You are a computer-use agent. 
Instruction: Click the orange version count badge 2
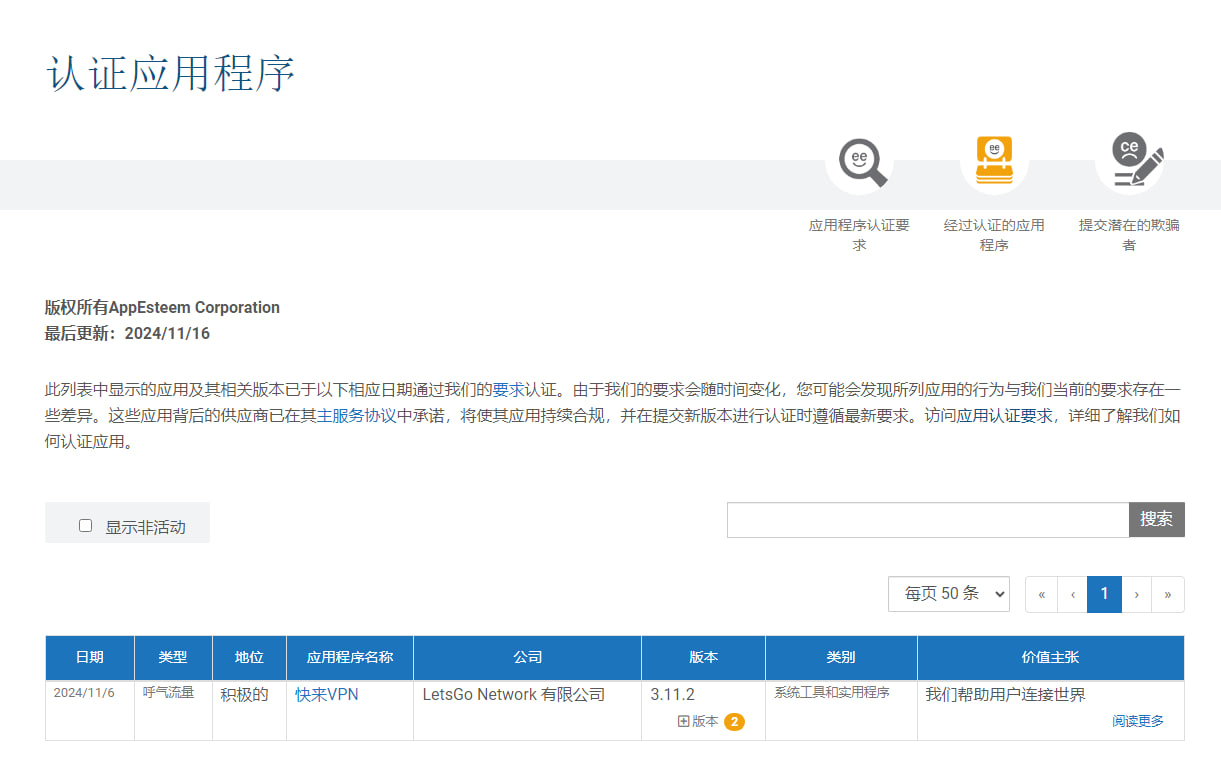(734, 722)
